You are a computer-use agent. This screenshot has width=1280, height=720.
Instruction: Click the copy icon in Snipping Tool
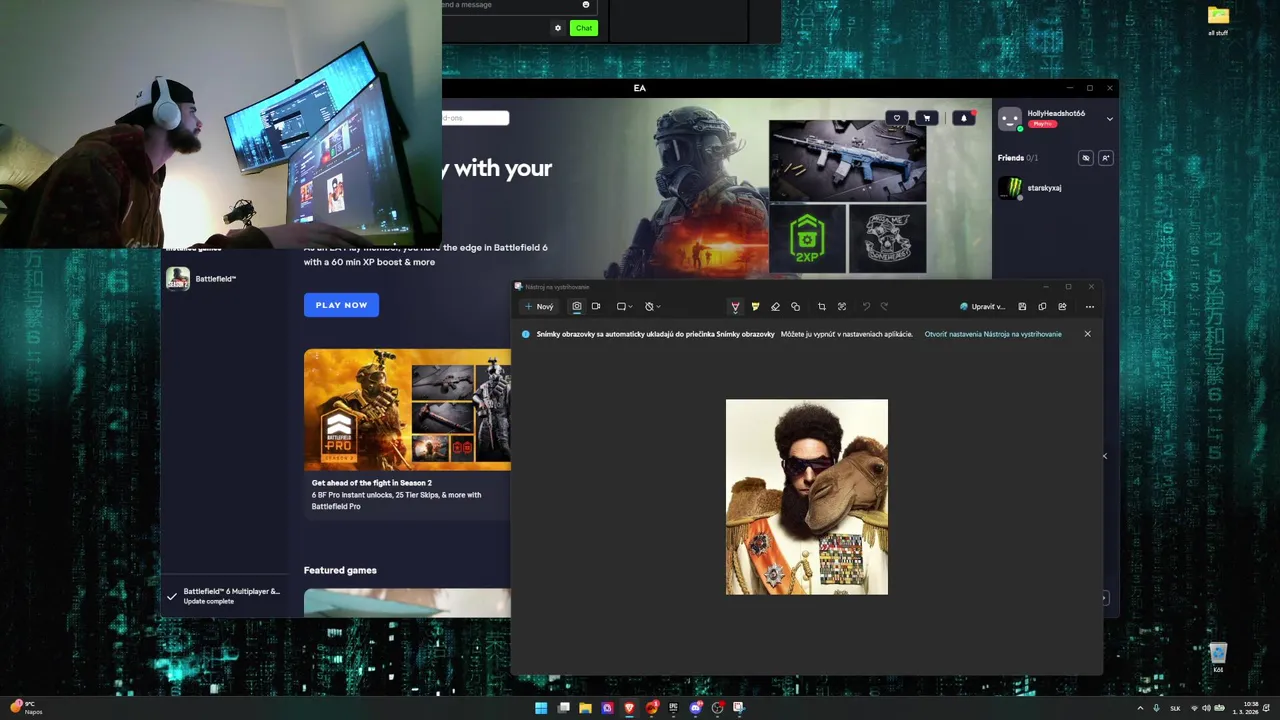pyautogui.click(x=1042, y=307)
